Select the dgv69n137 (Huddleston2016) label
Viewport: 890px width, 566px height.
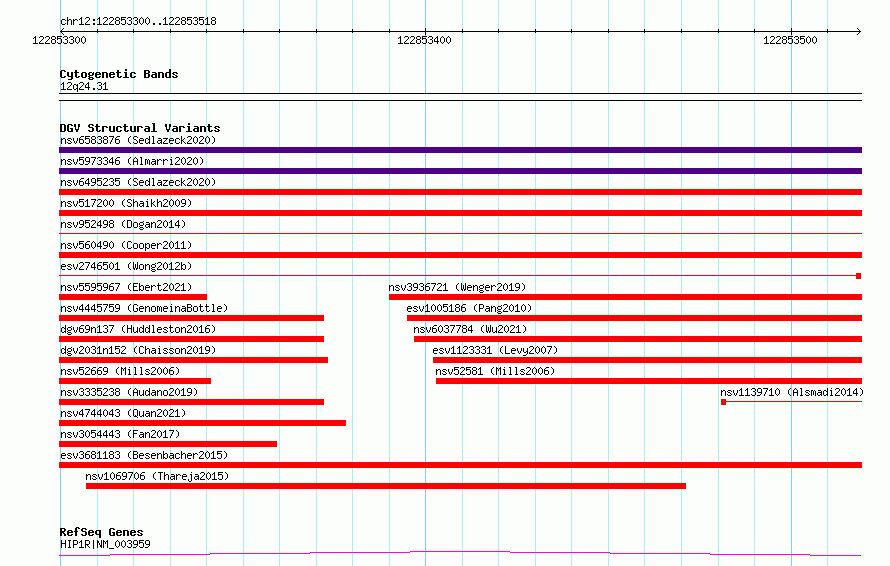coord(138,329)
